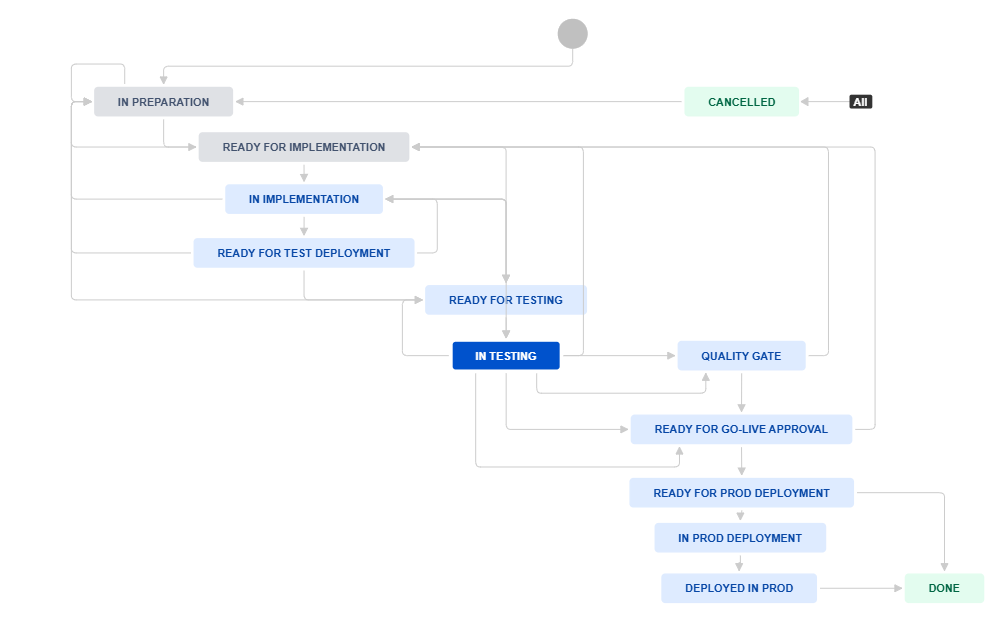Select the green DONE status node
Viewport: 1006px width, 626px height.
click(x=944, y=588)
